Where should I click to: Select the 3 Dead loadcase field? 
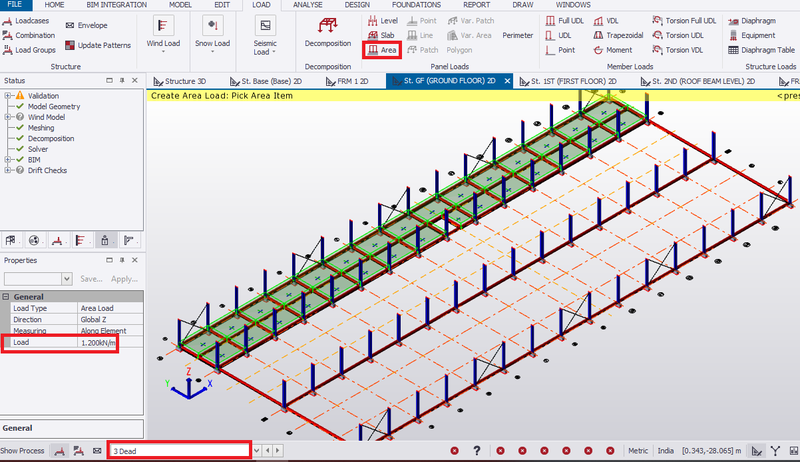(x=179, y=451)
